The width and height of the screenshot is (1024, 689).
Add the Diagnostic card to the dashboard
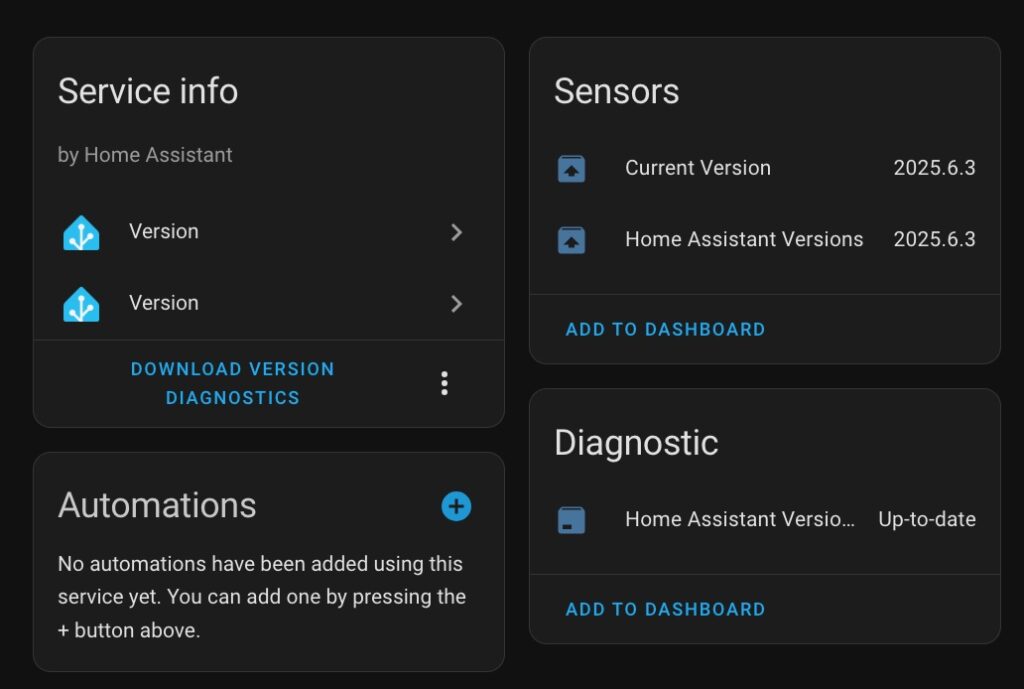pyautogui.click(x=665, y=609)
